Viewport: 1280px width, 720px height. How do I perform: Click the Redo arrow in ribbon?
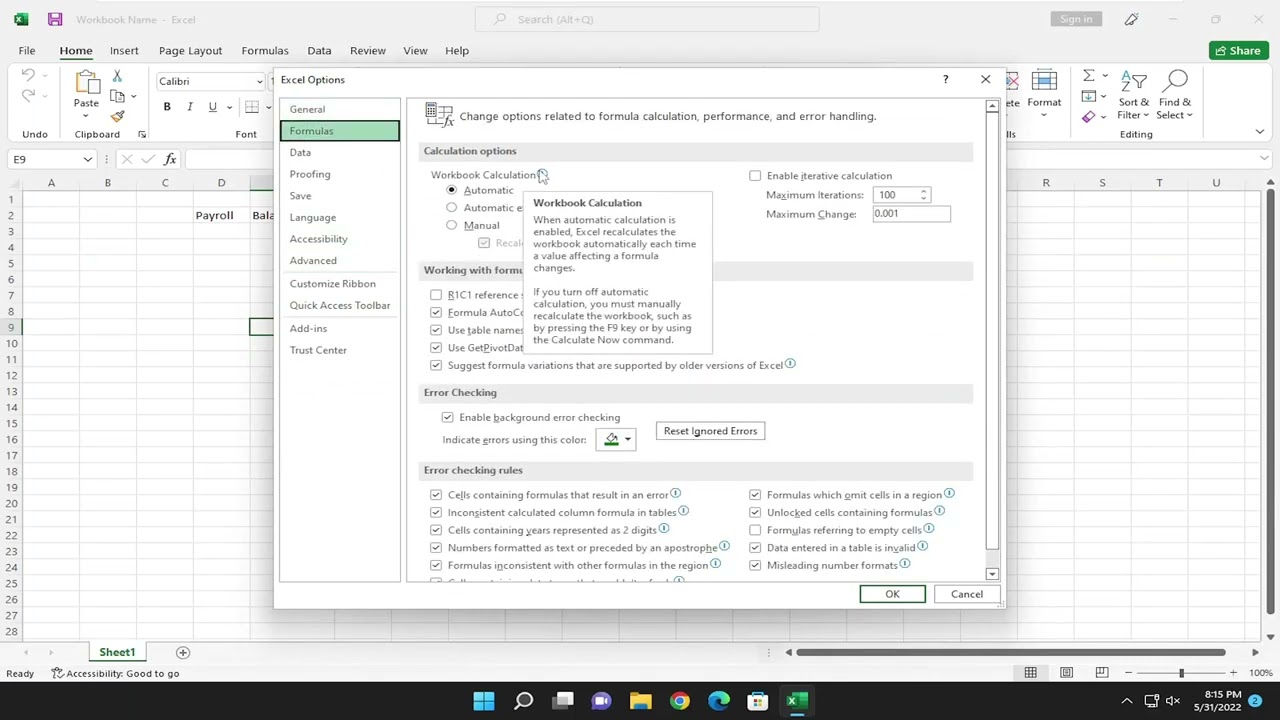click(28, 97)
